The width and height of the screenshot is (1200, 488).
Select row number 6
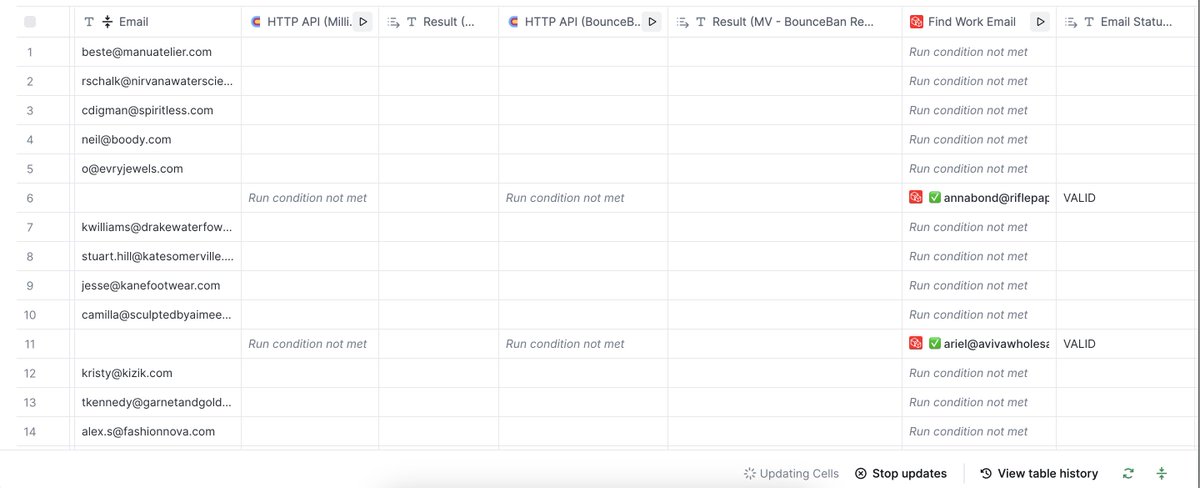click(x=30, y=198)
